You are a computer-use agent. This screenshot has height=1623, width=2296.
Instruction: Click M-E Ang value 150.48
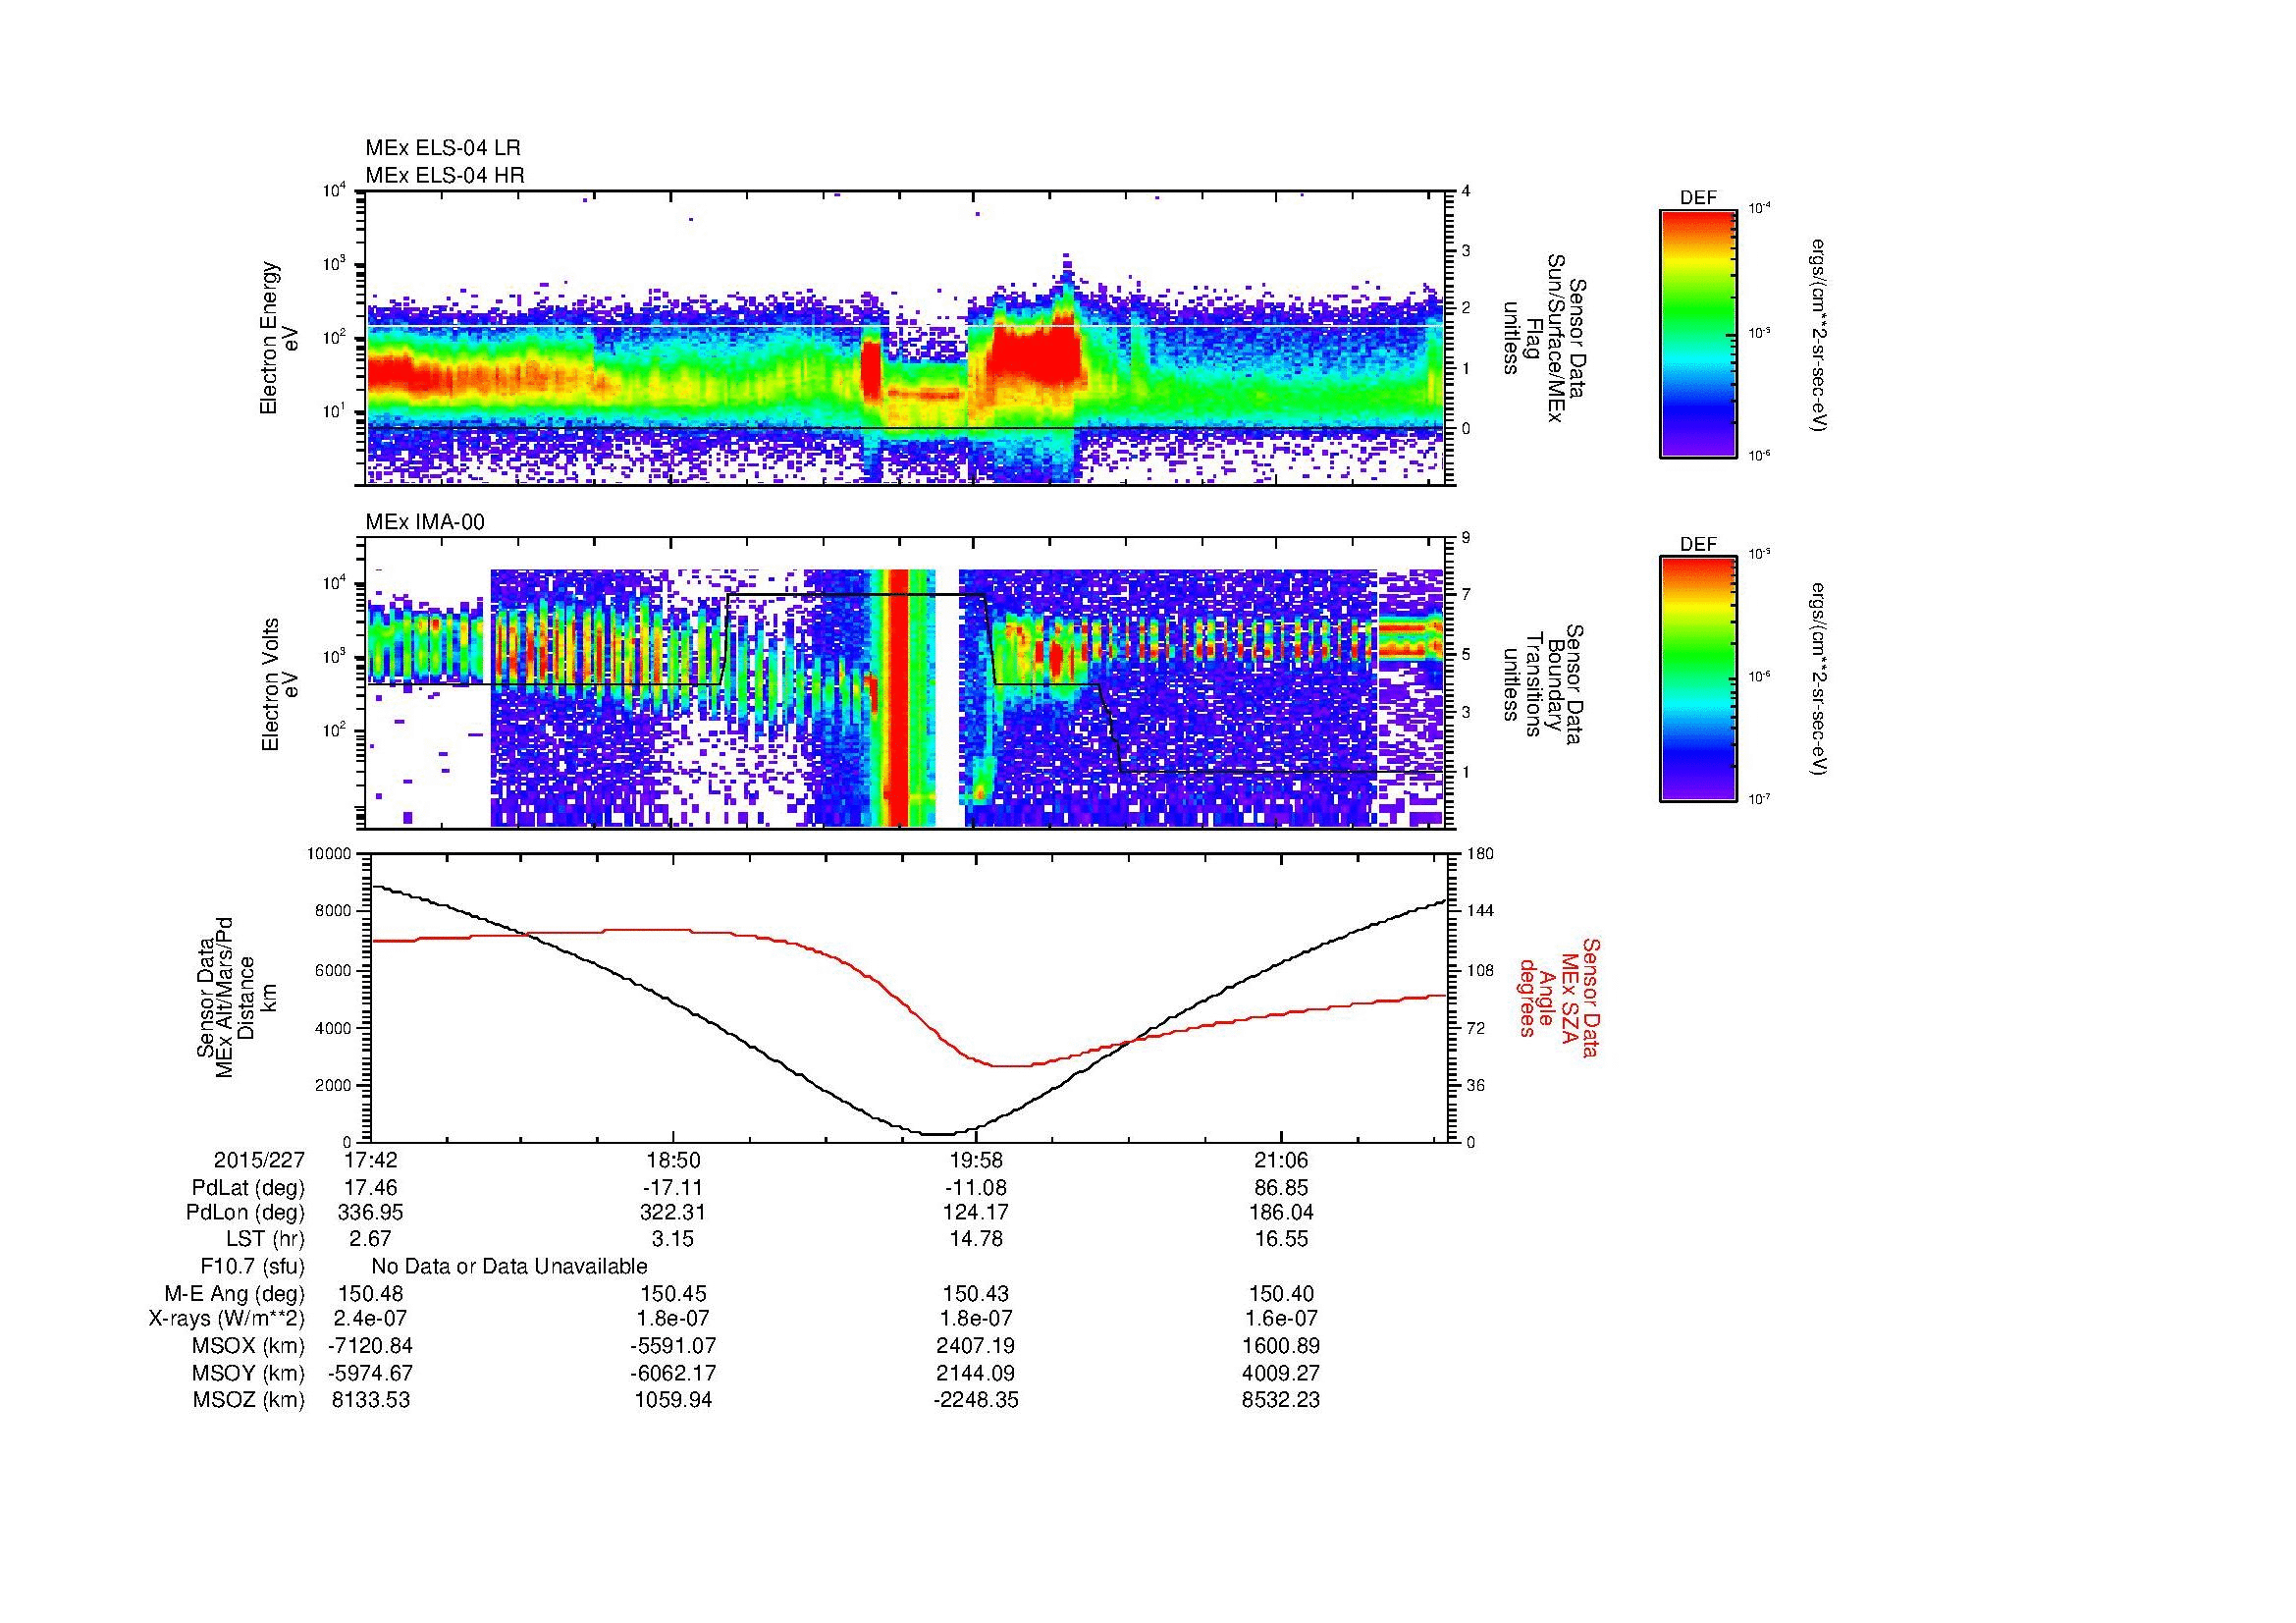(x=370, y=1293)
